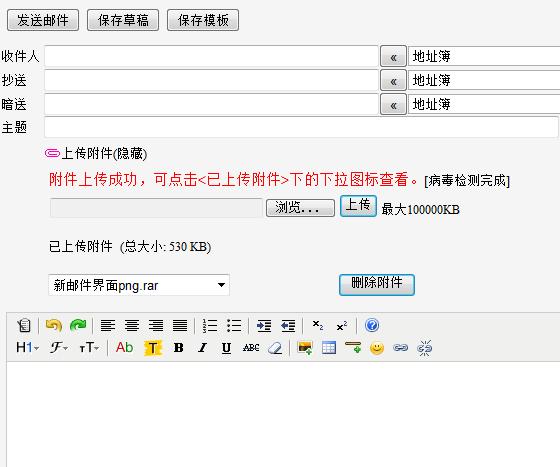Apply bold formatting
Viewport: 560px width, 467px height.
pos(179,348)
